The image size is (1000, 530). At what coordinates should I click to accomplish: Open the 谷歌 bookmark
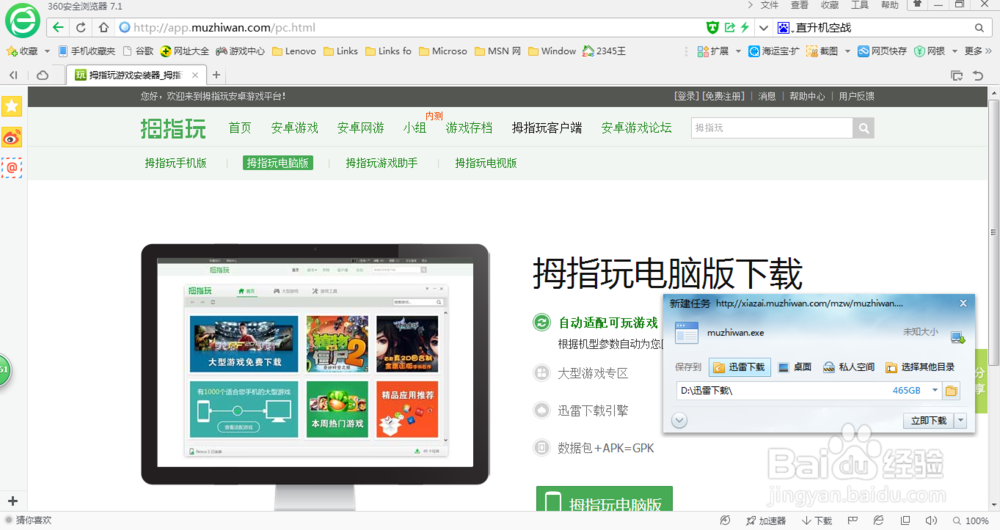[x=138, y=51]
